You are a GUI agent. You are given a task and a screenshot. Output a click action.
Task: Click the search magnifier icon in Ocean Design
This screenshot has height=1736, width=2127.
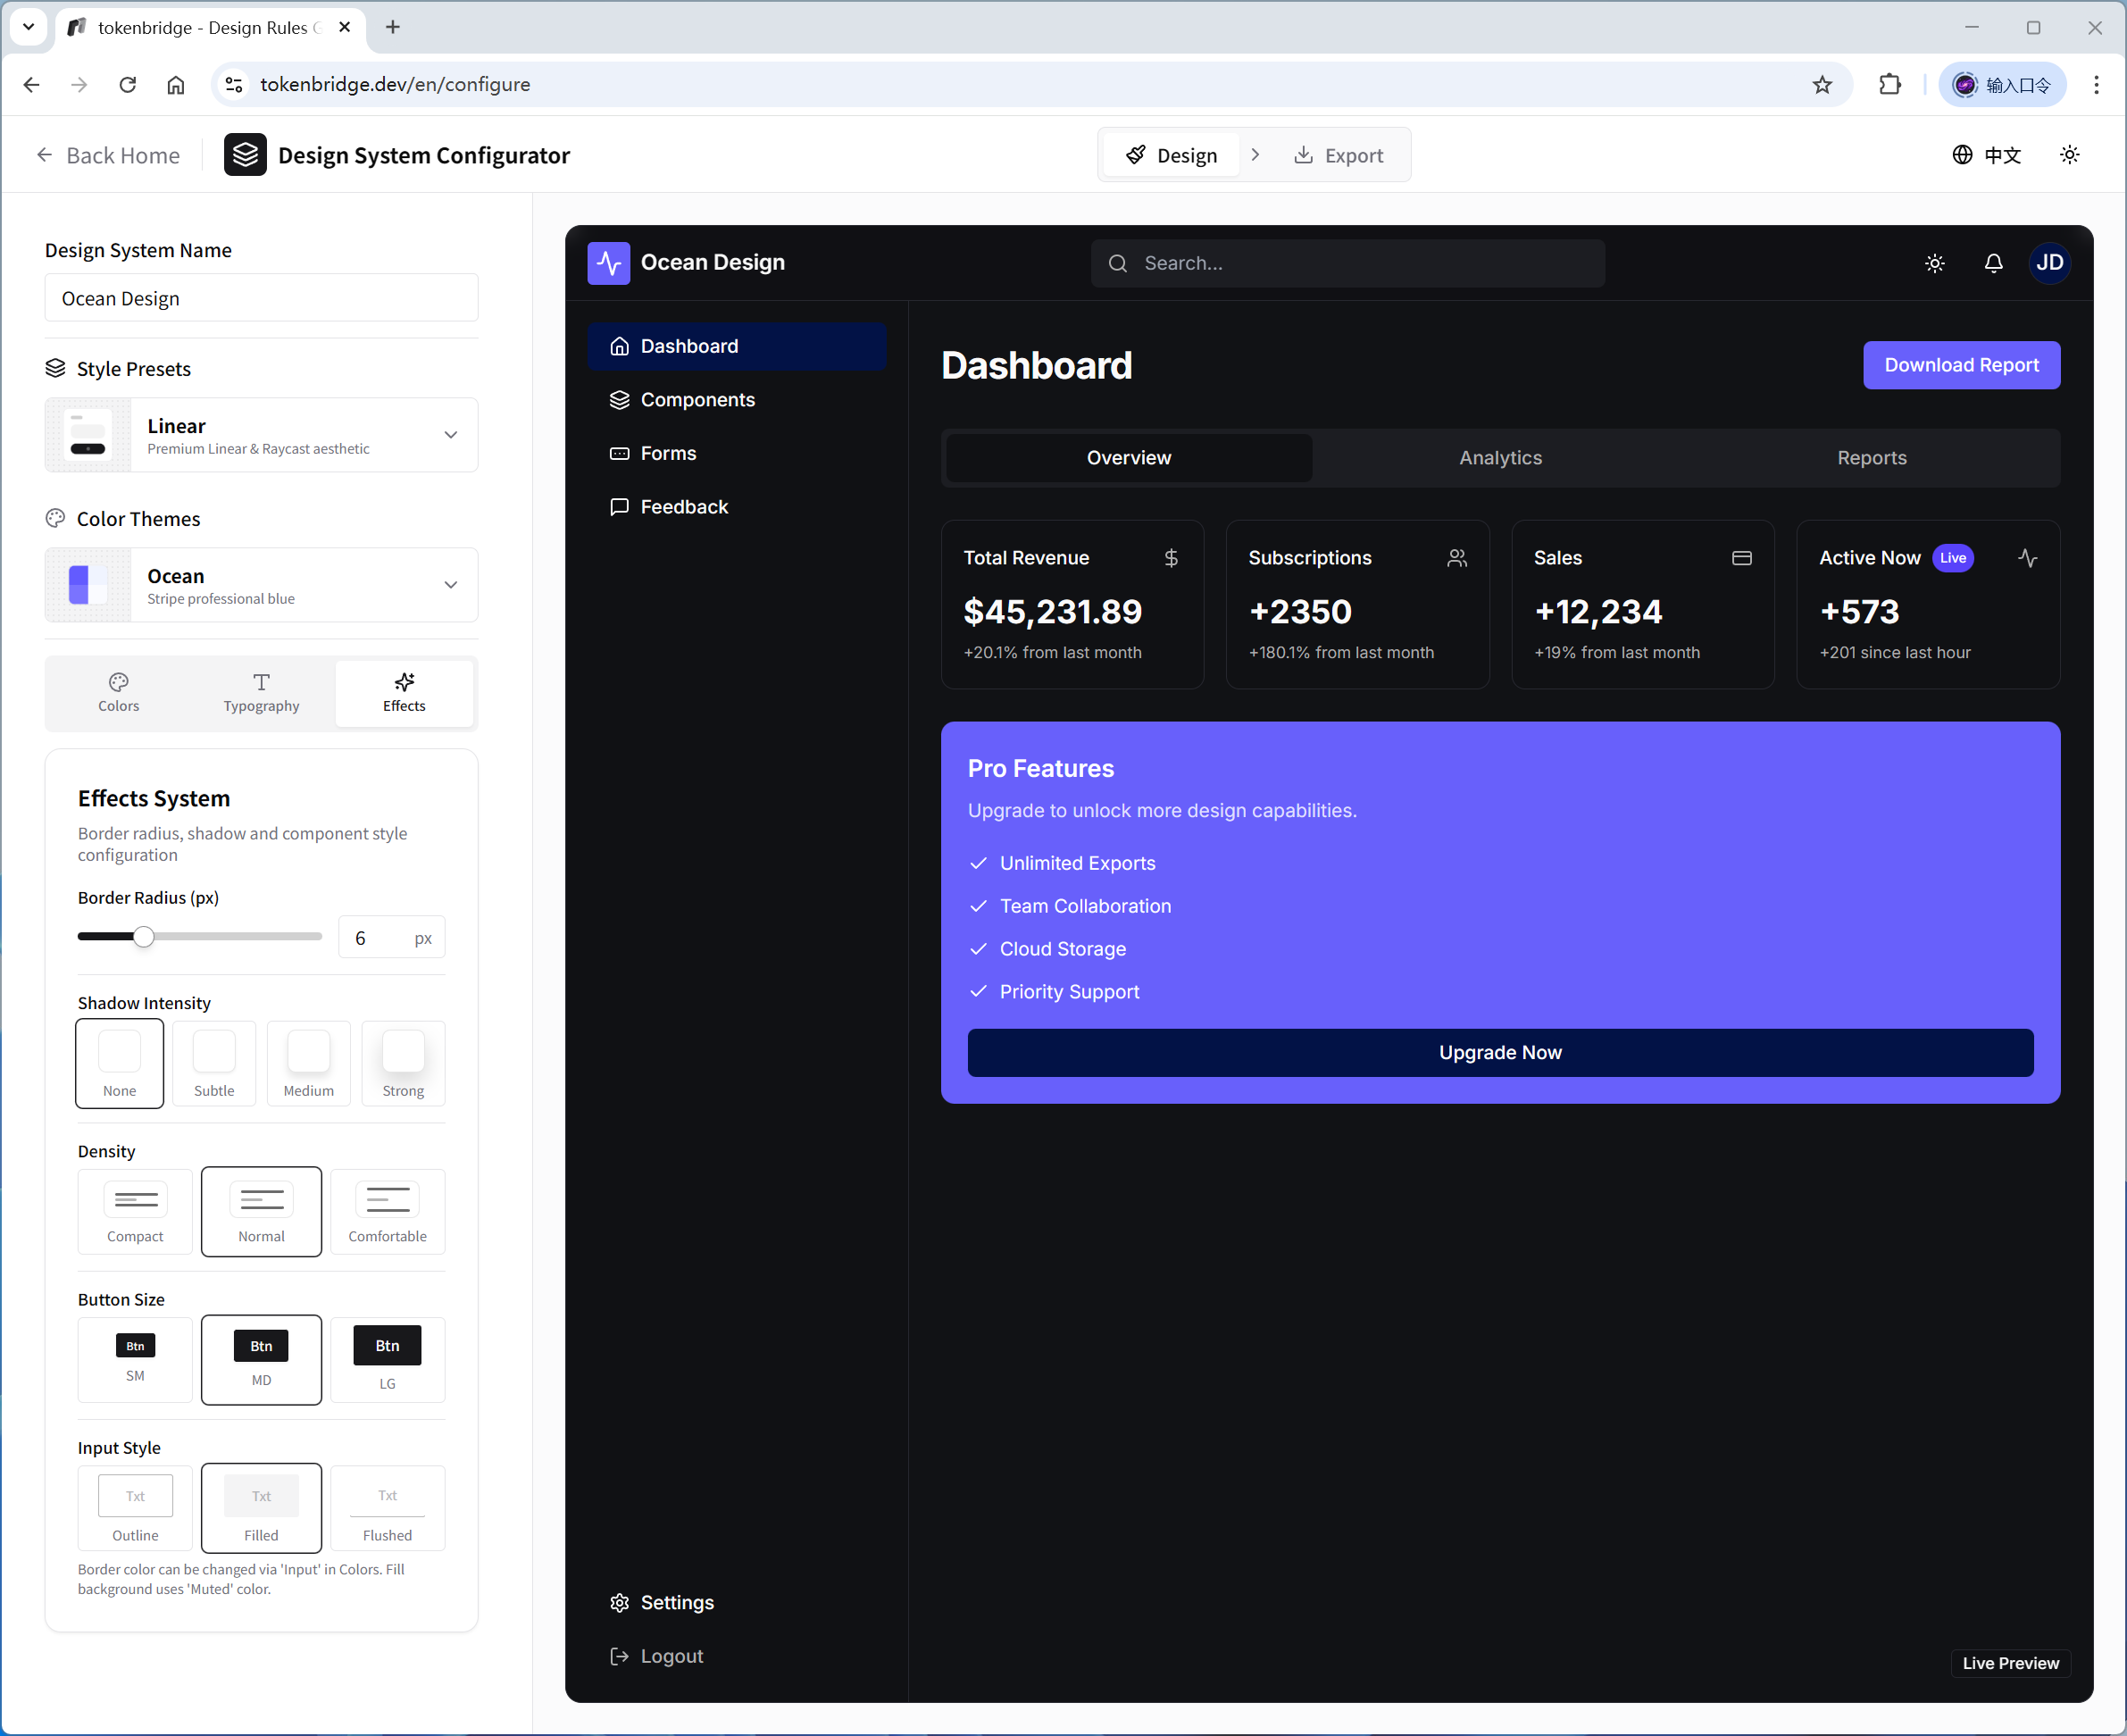(x=1118, y=263)
